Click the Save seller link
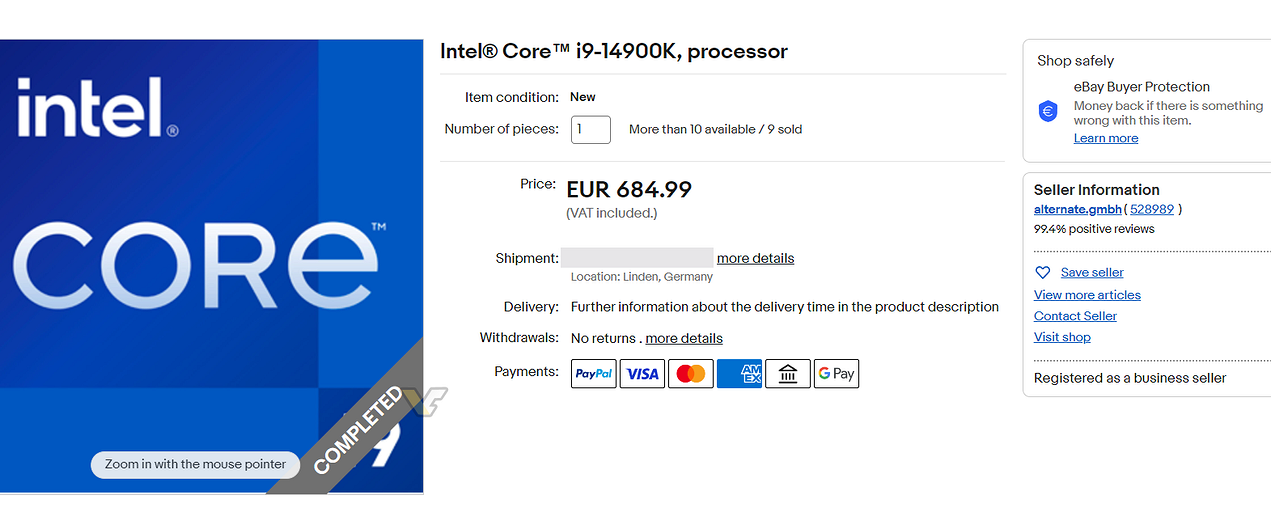The height and width of the screenshot is (512, 1271). [1092, 272]
